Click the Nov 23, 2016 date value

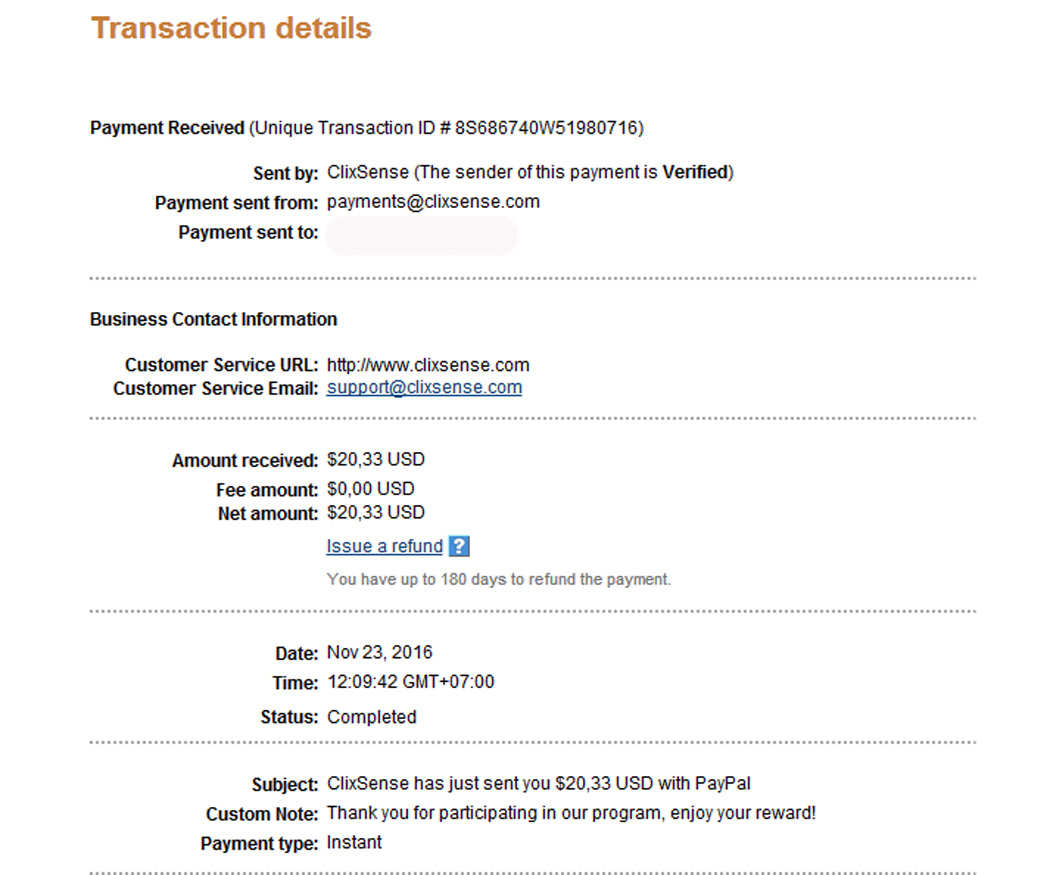pos(380,653)
